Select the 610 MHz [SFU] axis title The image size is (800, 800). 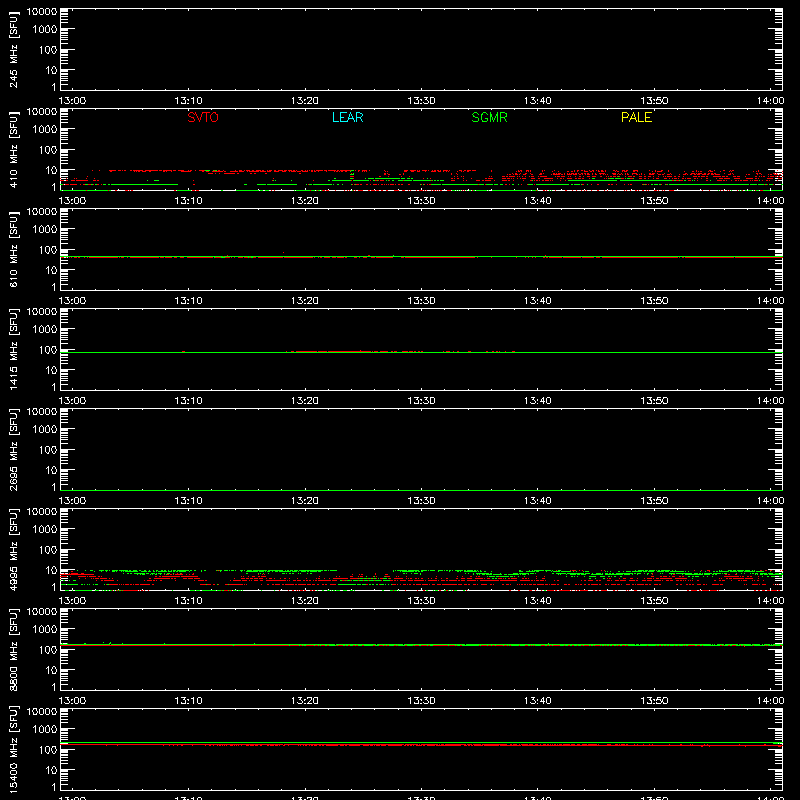13,249
